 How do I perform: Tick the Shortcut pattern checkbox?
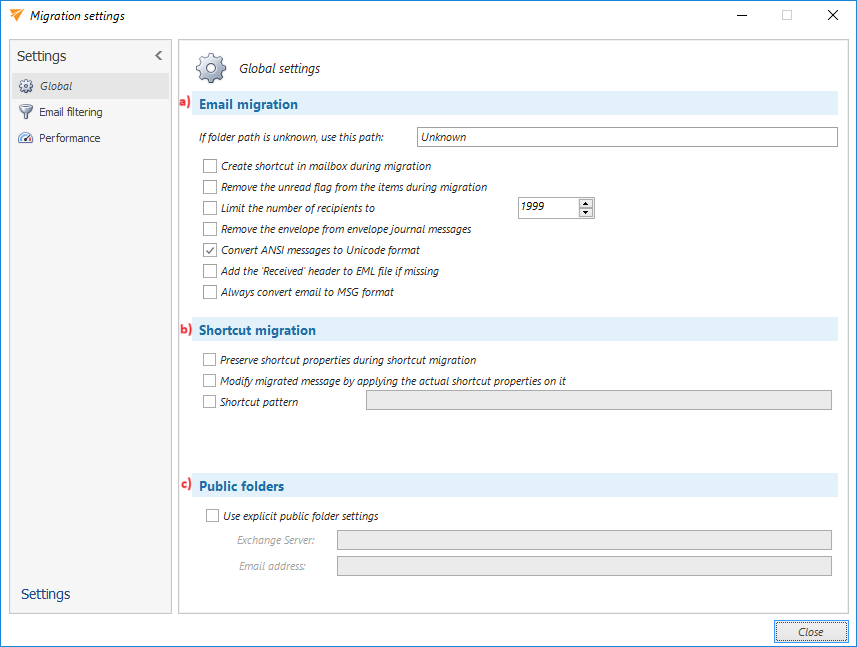coord(209,401)
